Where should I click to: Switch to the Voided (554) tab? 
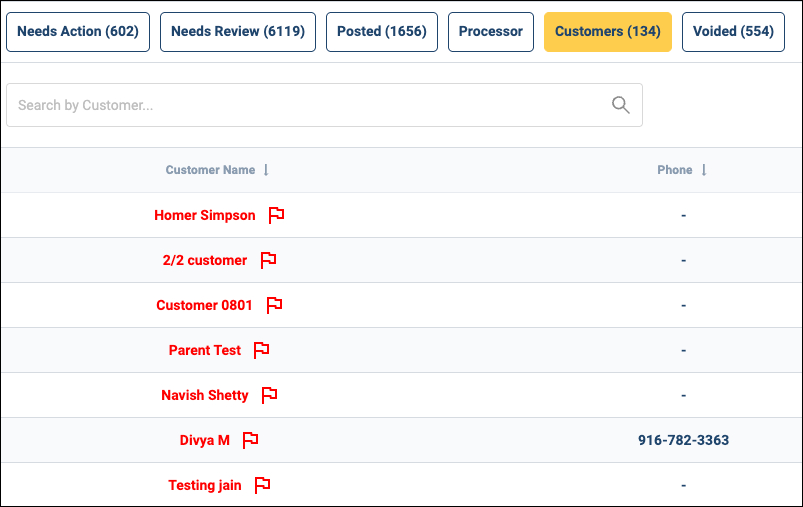[x=733, y=32]
